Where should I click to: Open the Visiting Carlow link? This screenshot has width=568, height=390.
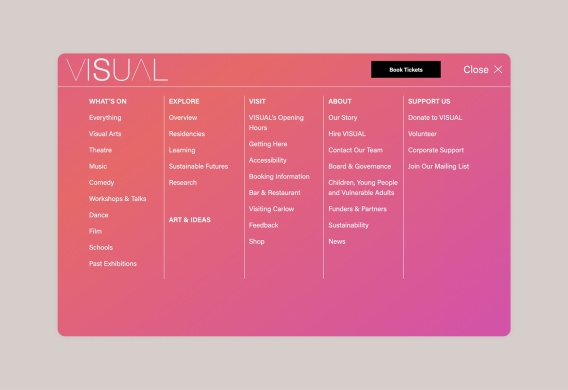[271, 209]
